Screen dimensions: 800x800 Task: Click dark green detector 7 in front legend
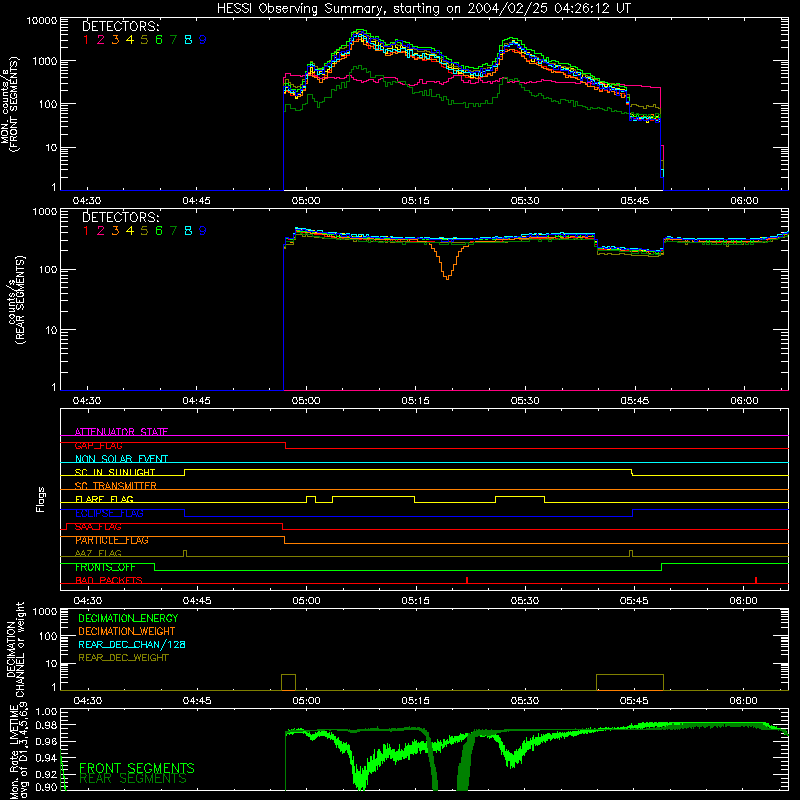(173, 40)
